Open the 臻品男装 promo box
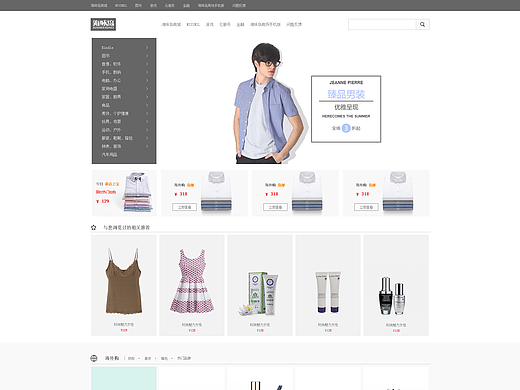 click(x=346, y=109)
